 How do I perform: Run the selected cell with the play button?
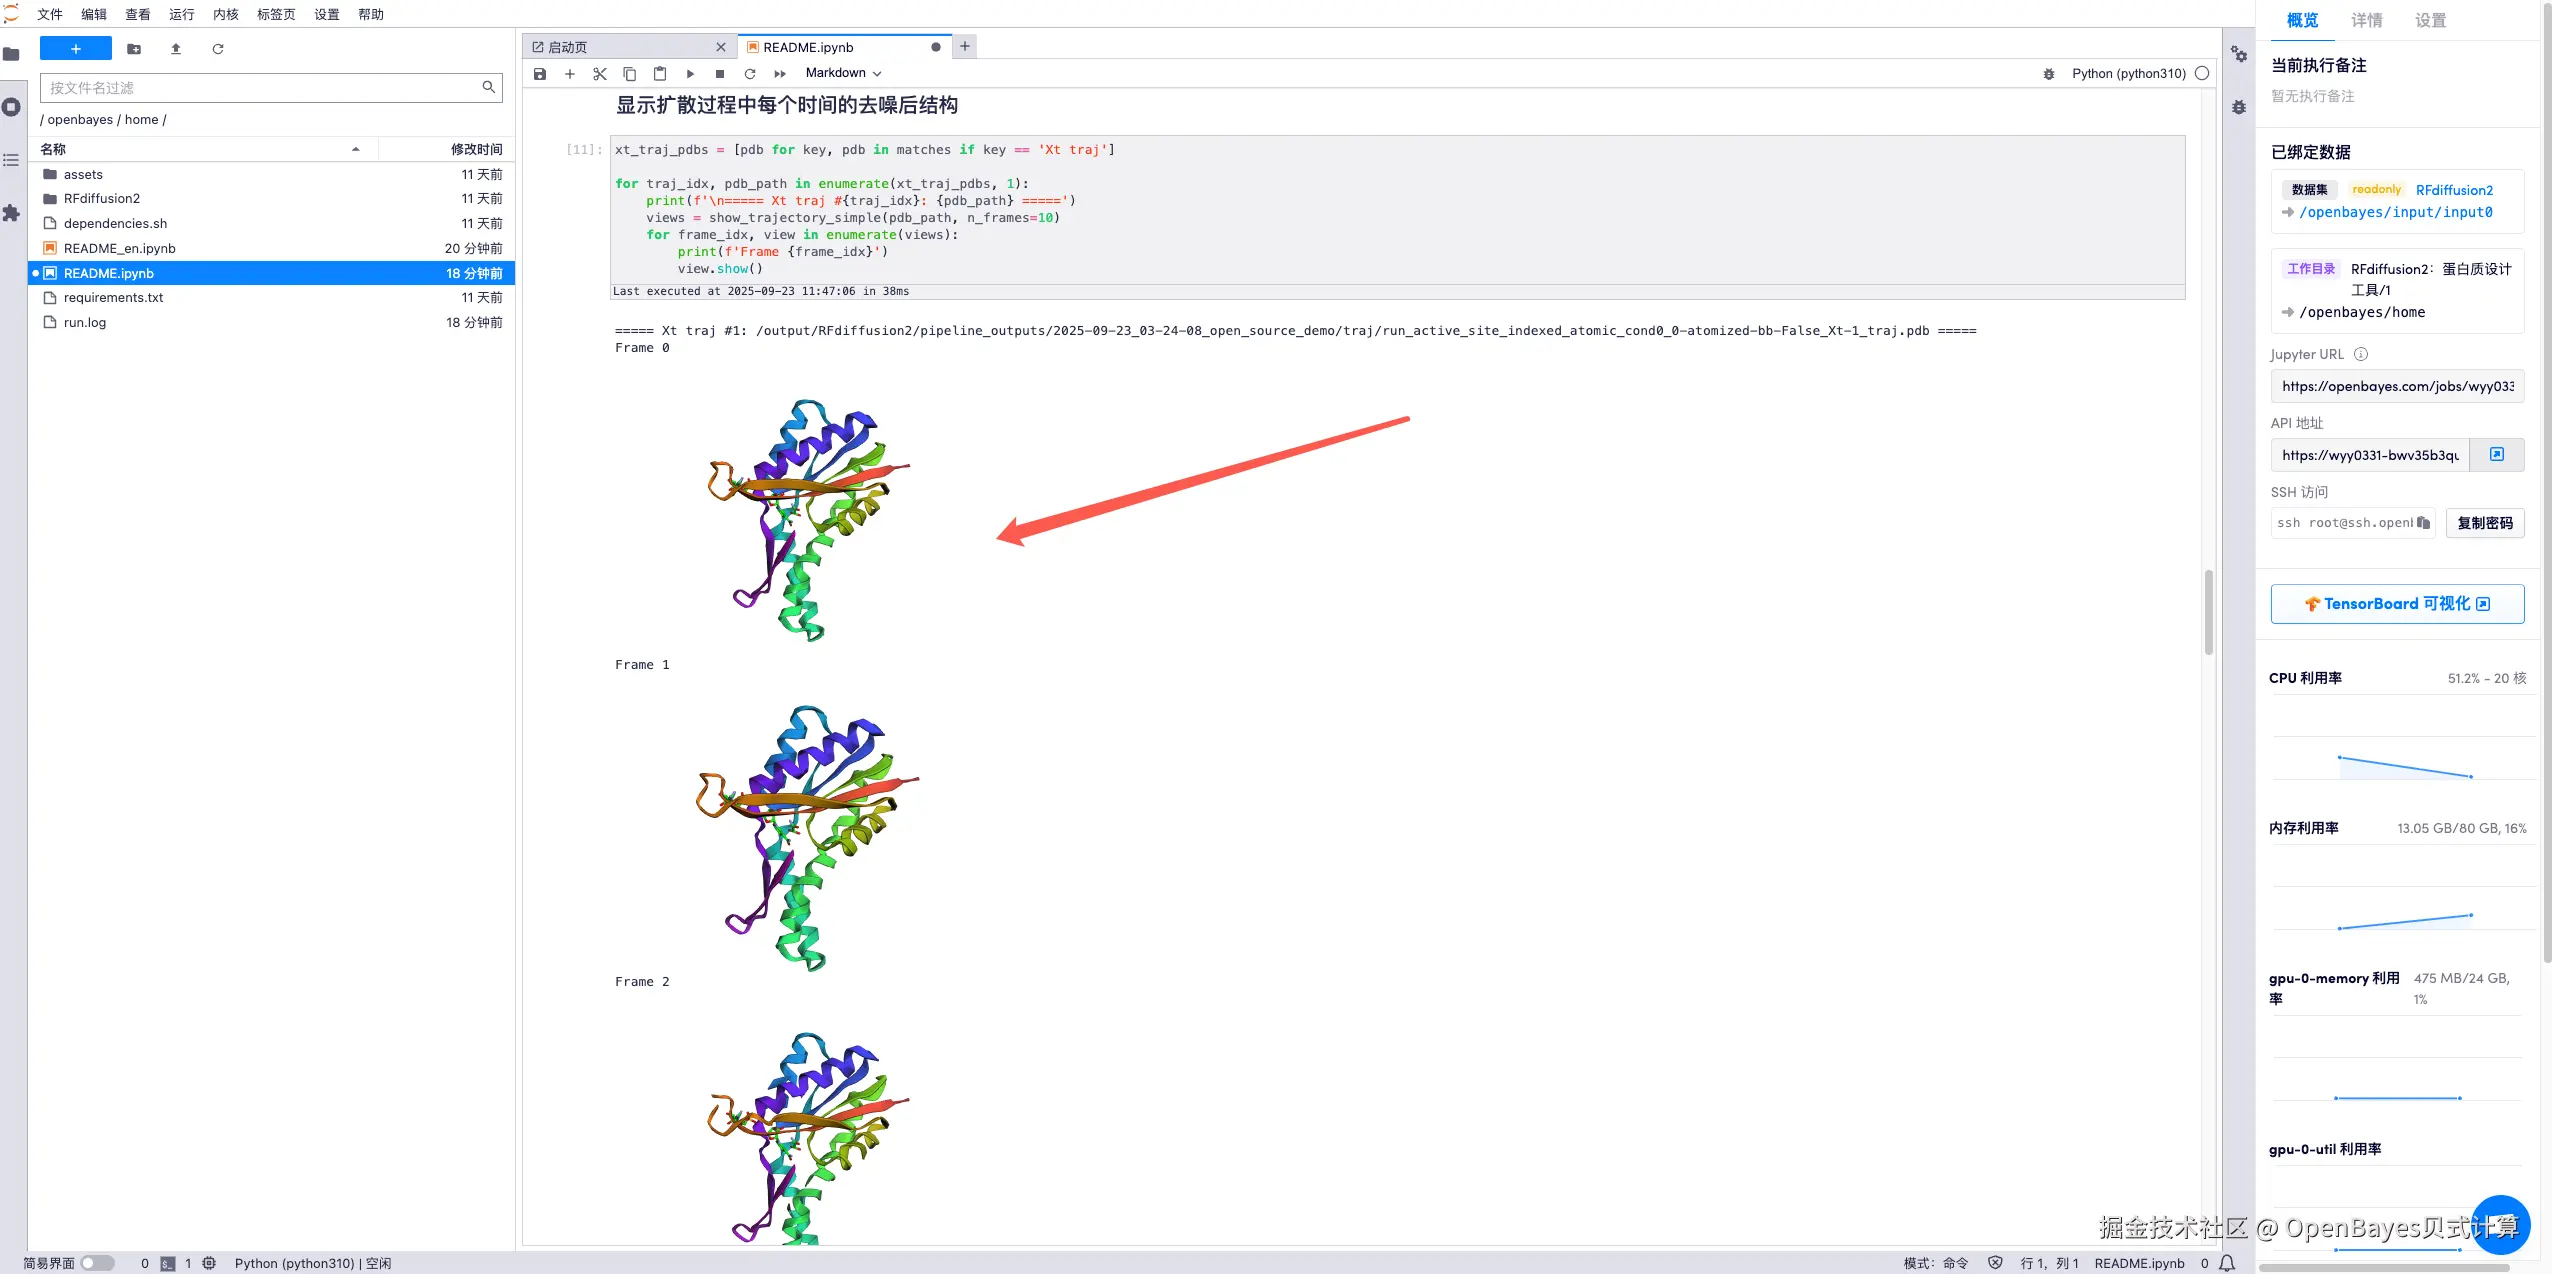(690, 74)
